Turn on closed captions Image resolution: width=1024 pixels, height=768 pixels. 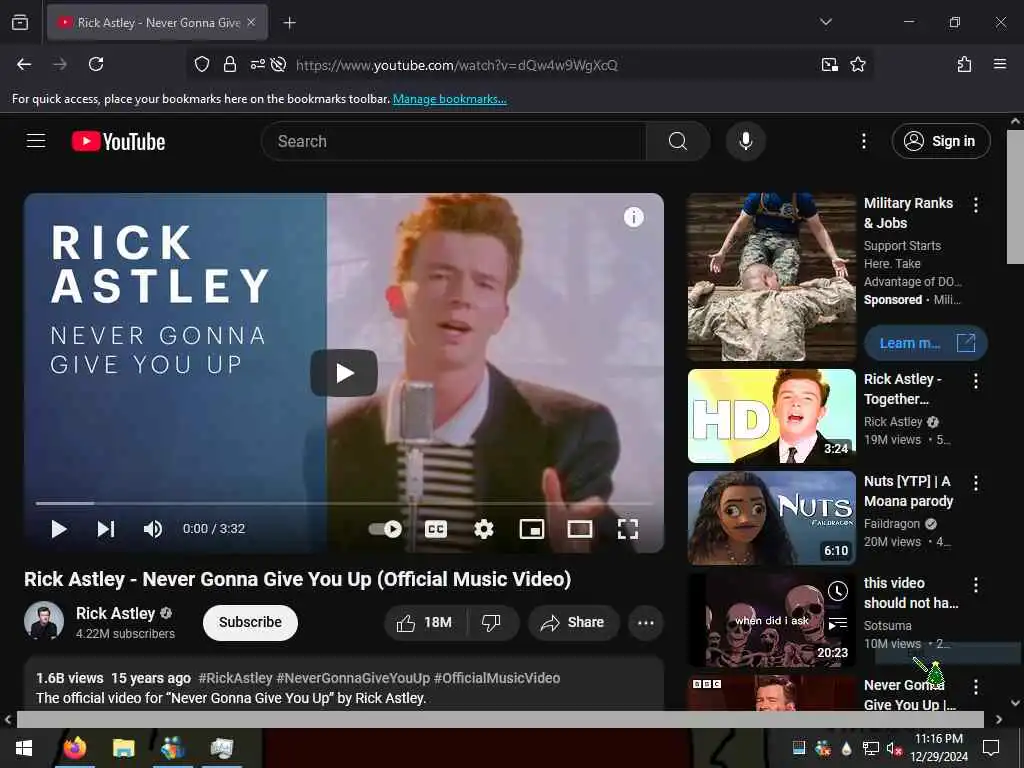pos(436,529)
